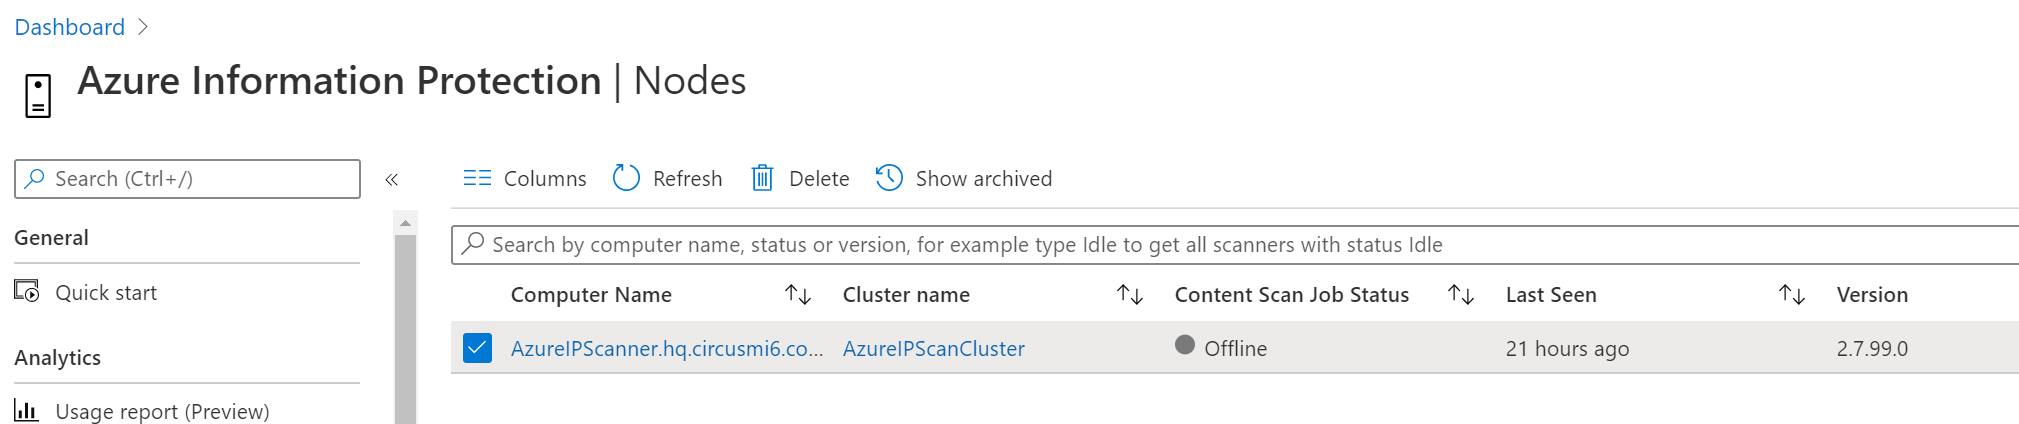The image size is (2019, 424).
Task: Open Usage report (Preview) menu item
Action: tap(162, 411)
